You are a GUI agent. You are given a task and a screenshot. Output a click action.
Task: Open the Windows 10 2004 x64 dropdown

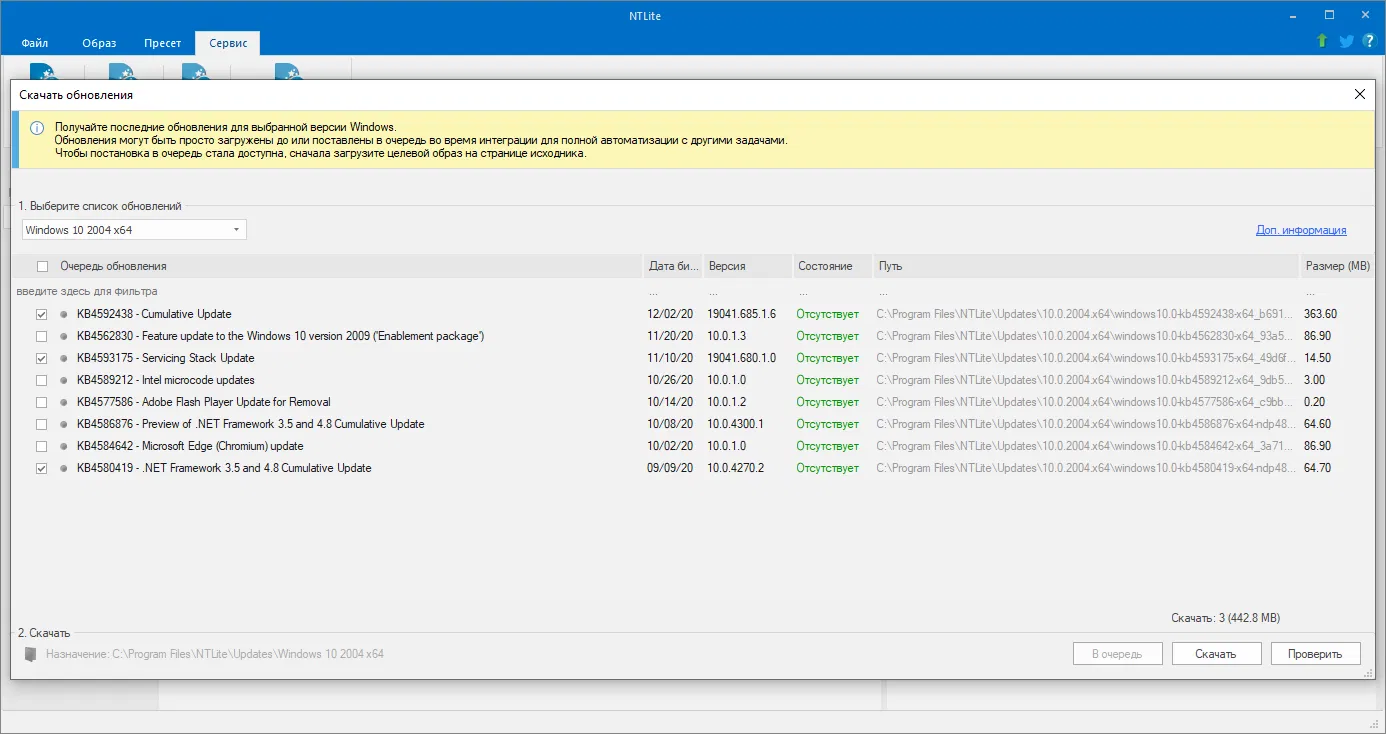(x=134, y=230)
